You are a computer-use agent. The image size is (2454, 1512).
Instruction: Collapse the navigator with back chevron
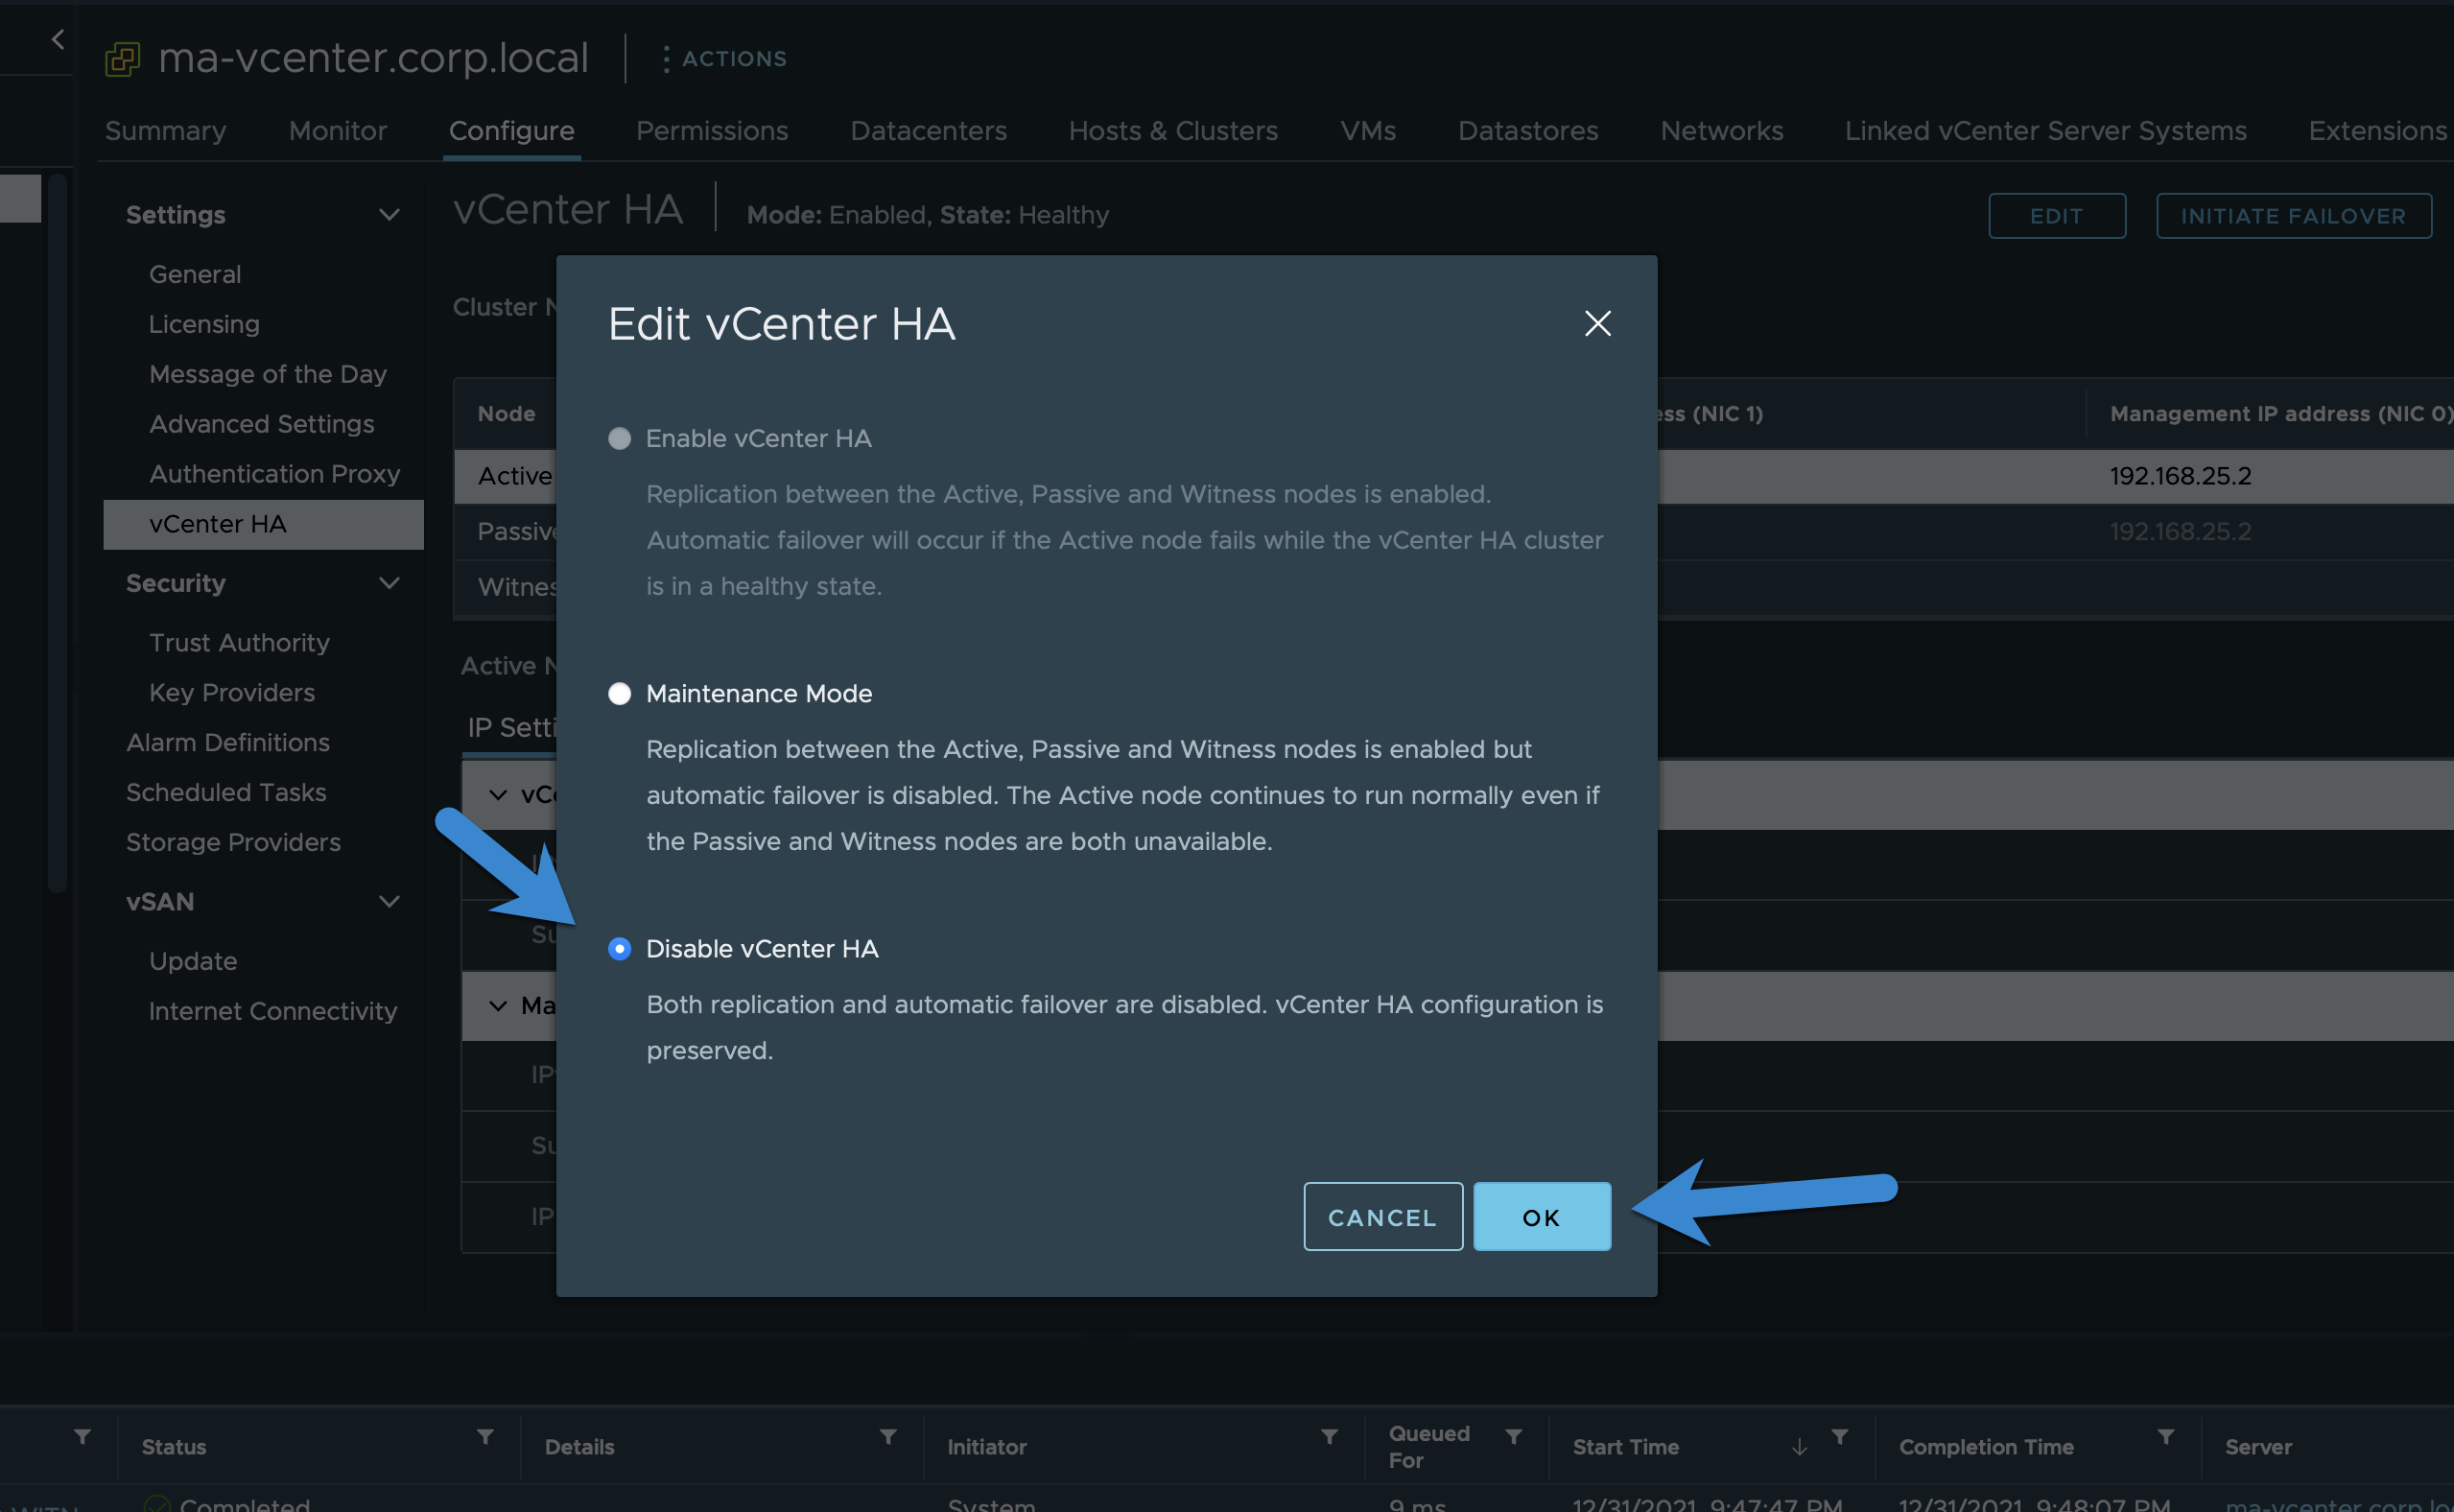58,40
